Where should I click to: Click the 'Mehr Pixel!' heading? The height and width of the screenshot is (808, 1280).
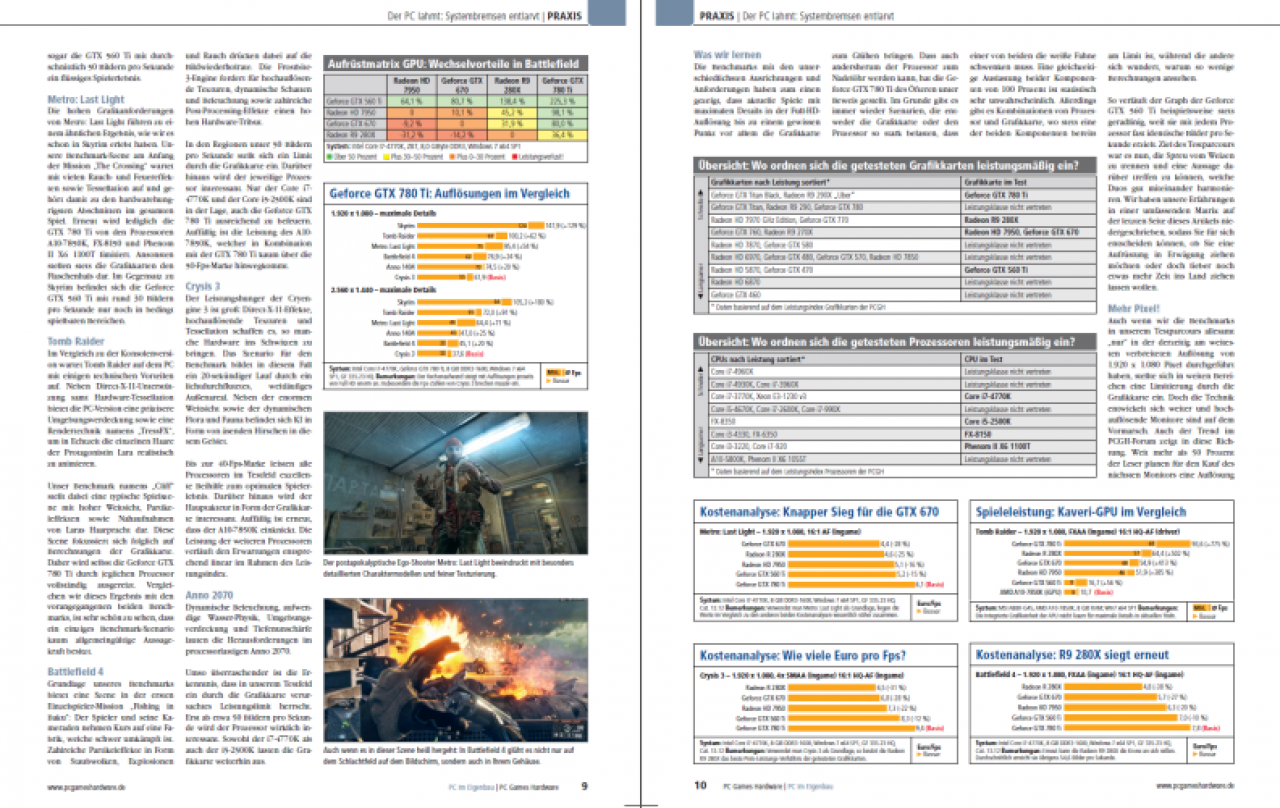click(1135, 308)
